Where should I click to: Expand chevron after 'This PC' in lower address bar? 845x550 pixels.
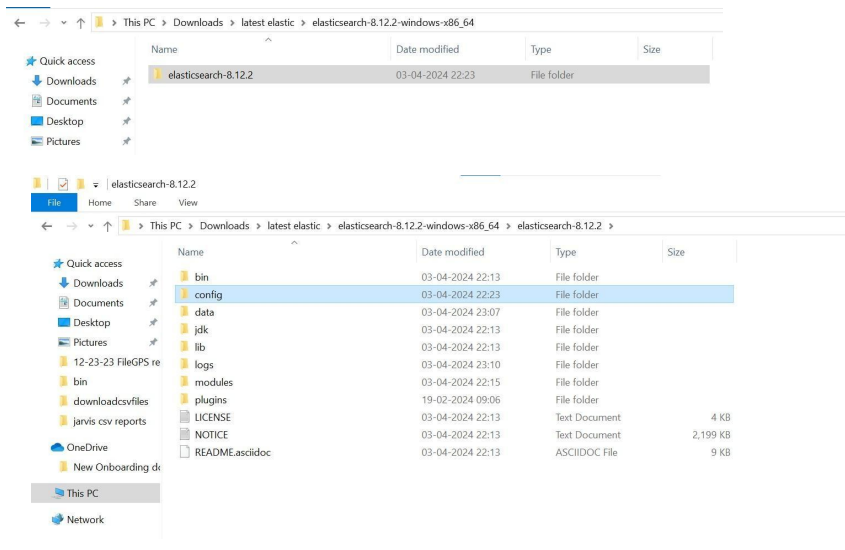point(191,226)
